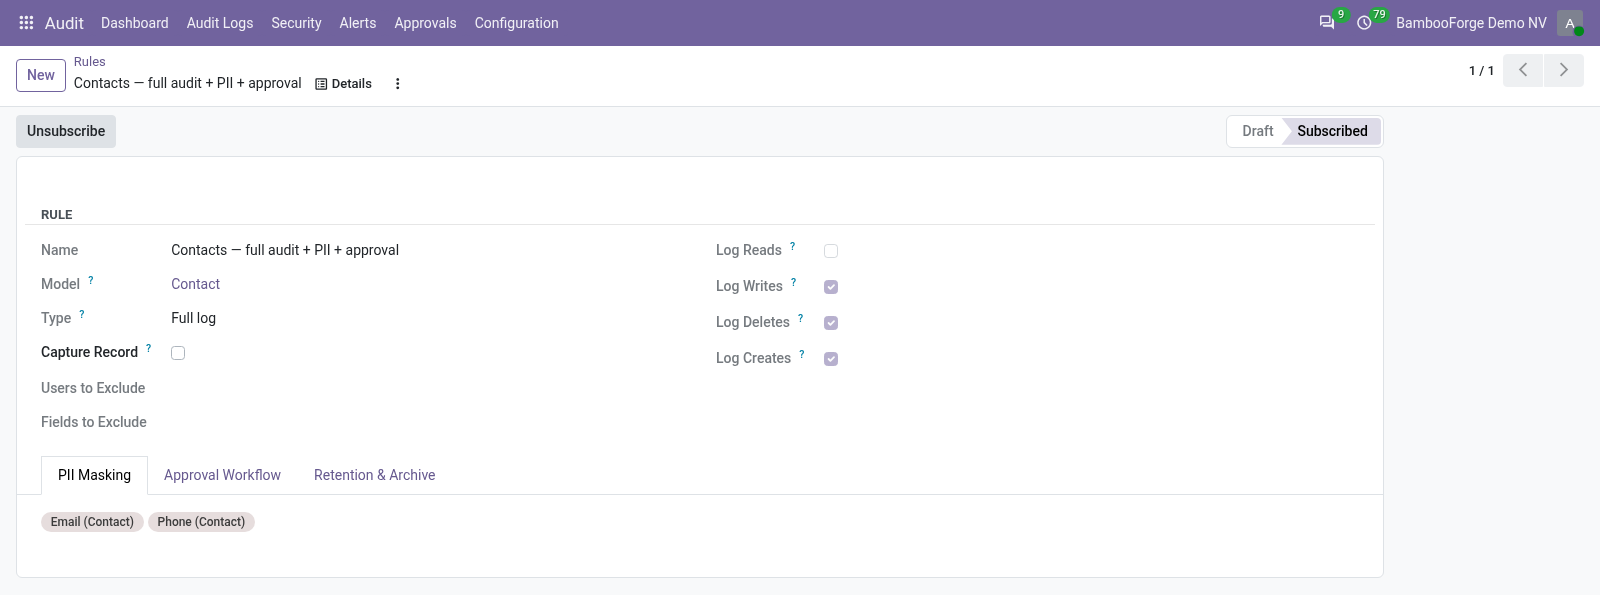The height and width of the screenshot is (595, 1600).
Task: Toggle the Capture Record checkbox
Action: click(x=178, y=353)
